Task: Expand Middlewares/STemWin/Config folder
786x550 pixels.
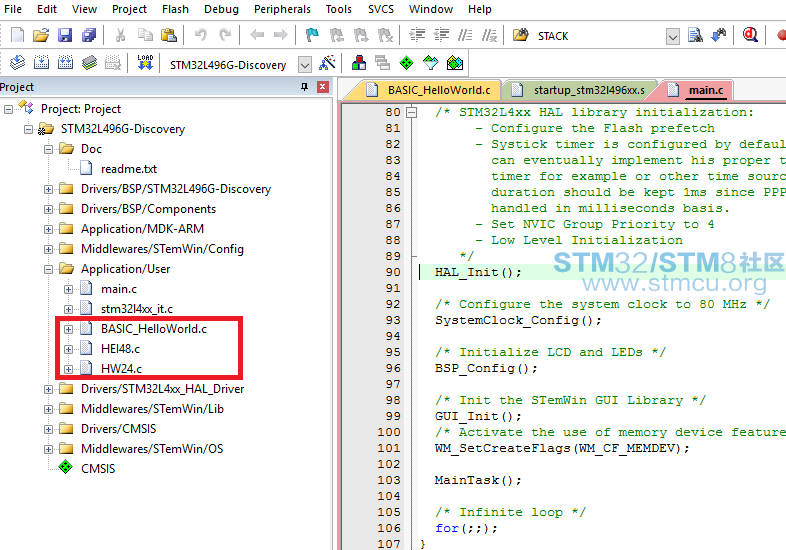Action: pos(49,249)
